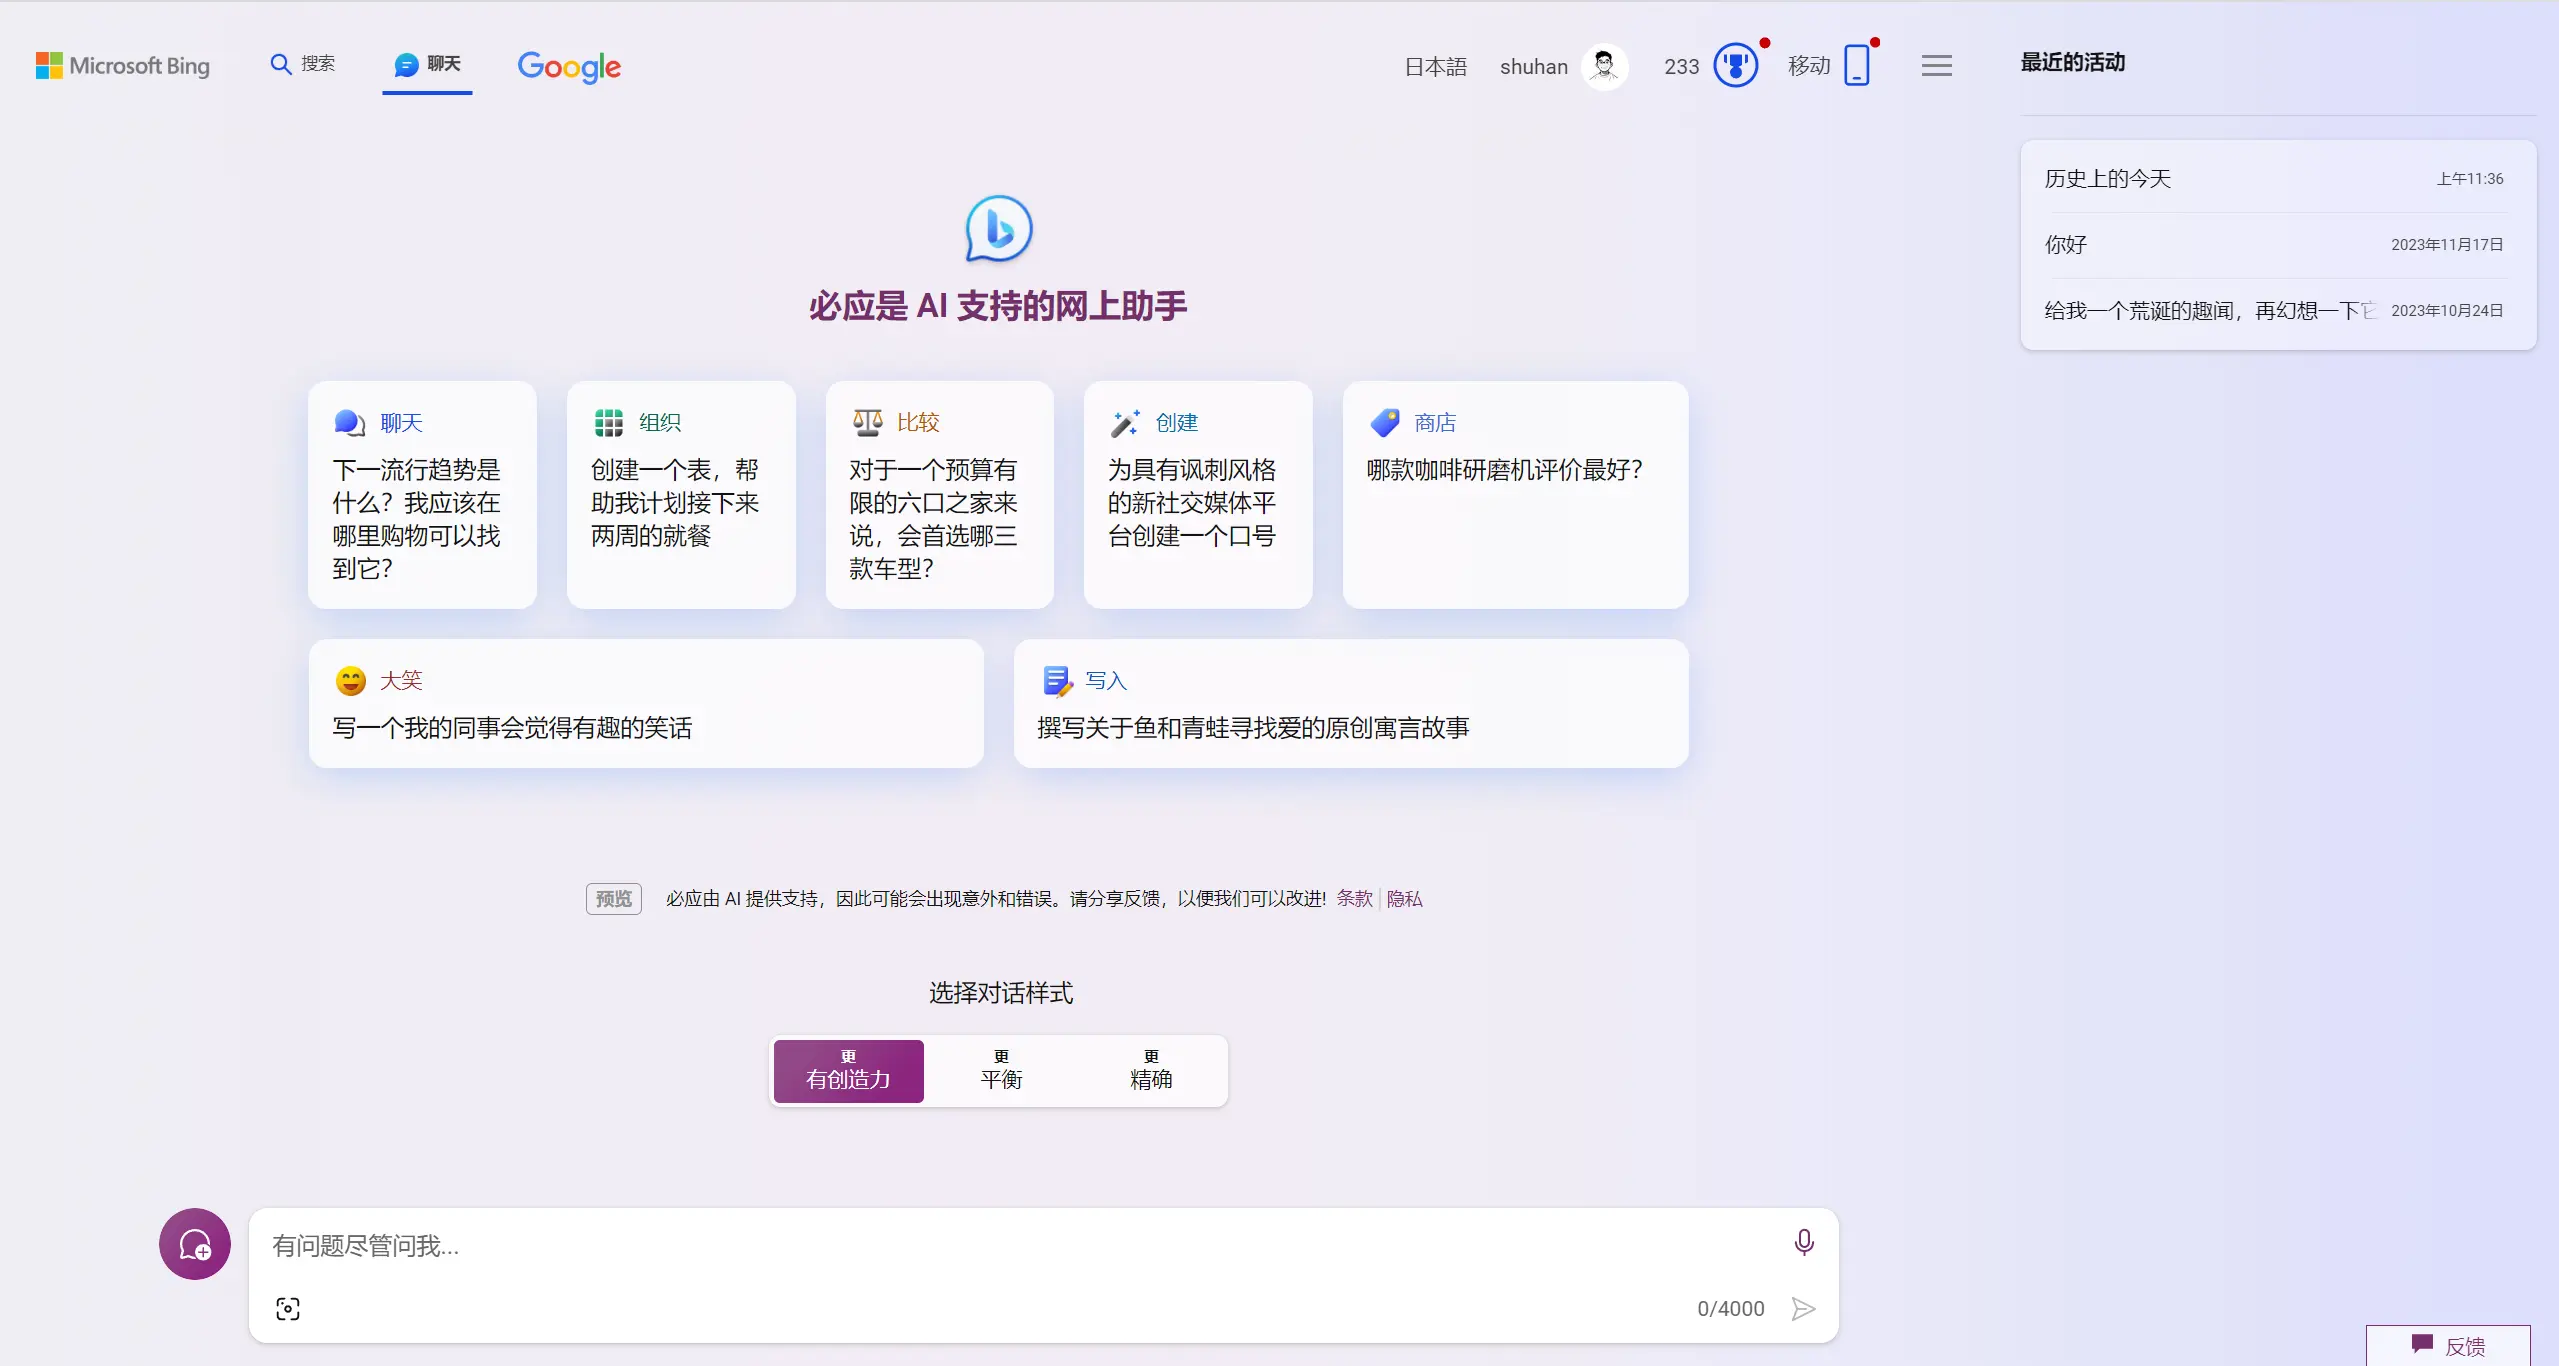Click the 写入 document pencil icon

tap(1057, 681)
